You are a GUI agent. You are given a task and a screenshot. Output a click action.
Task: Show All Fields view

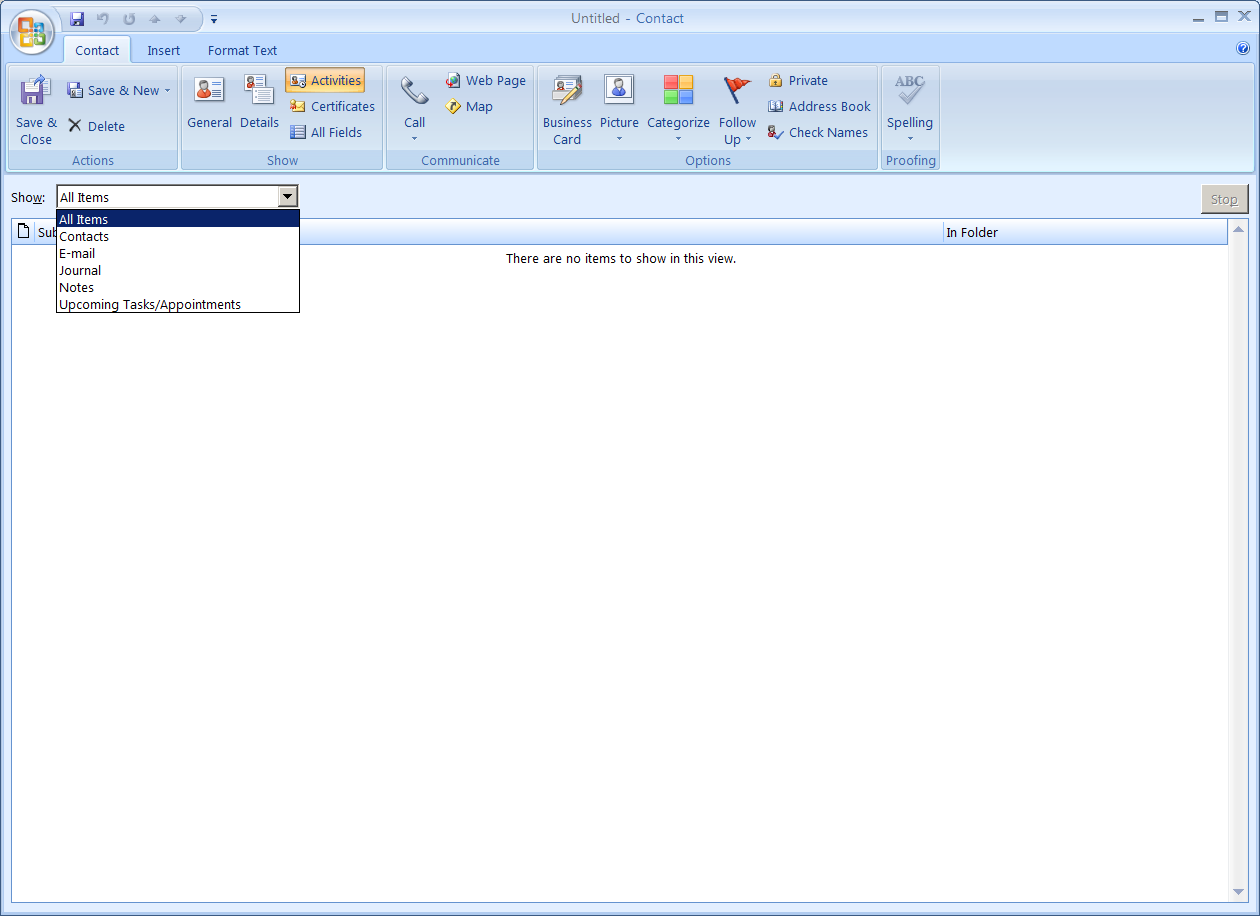pos(326,132)
